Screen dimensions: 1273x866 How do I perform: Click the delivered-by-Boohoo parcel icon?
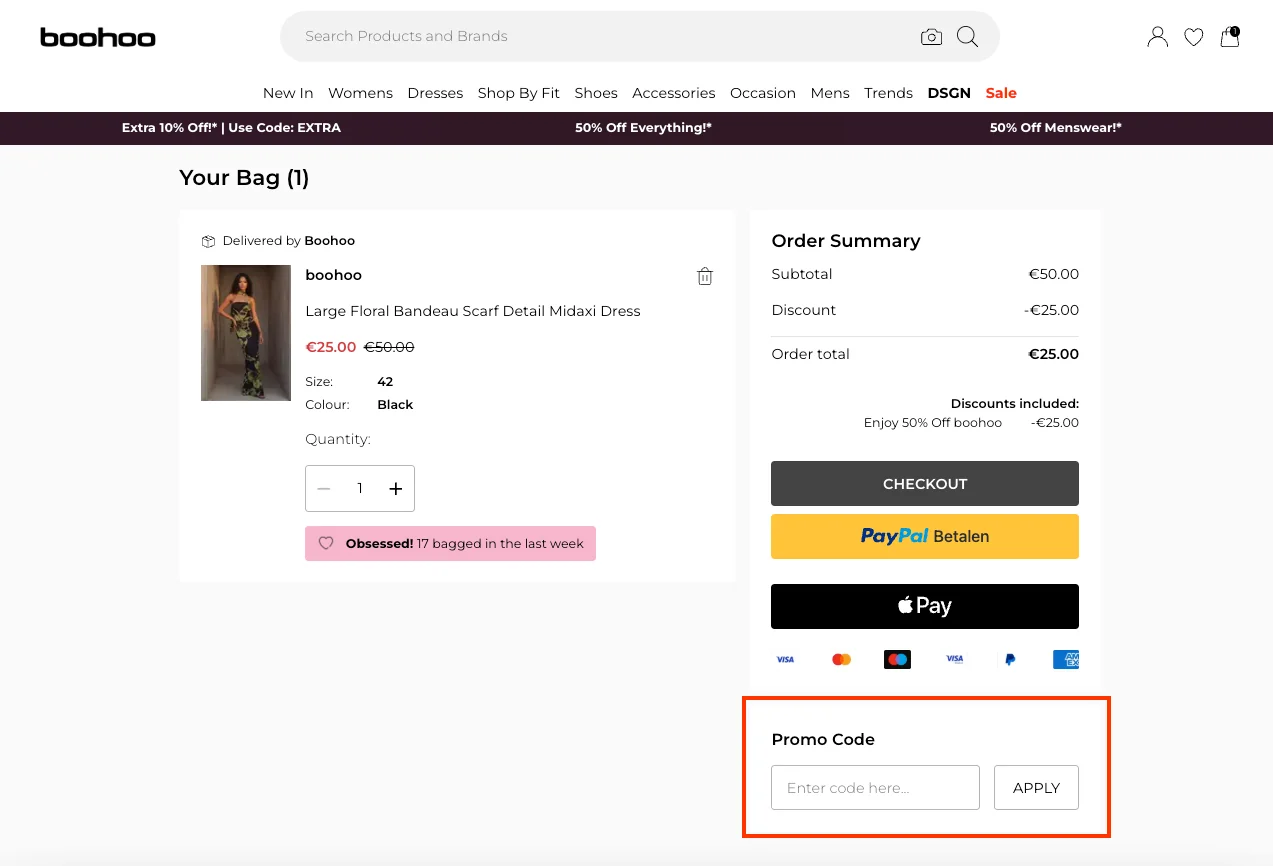[x=208, y=240]
